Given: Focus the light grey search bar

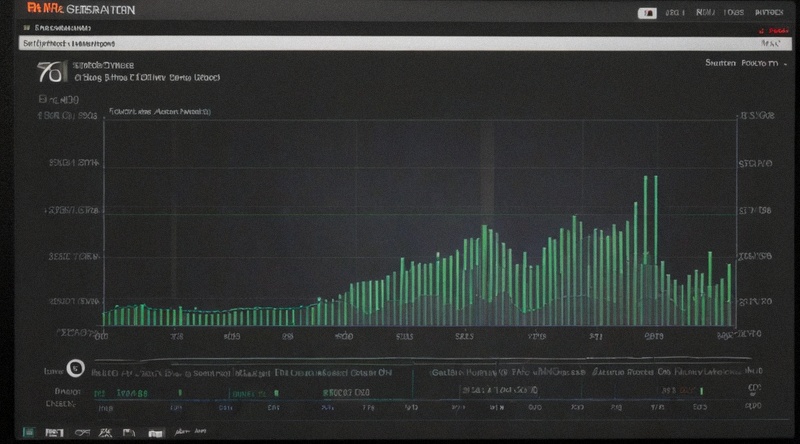Looking at the screenshot, I should tap(405, 43).
